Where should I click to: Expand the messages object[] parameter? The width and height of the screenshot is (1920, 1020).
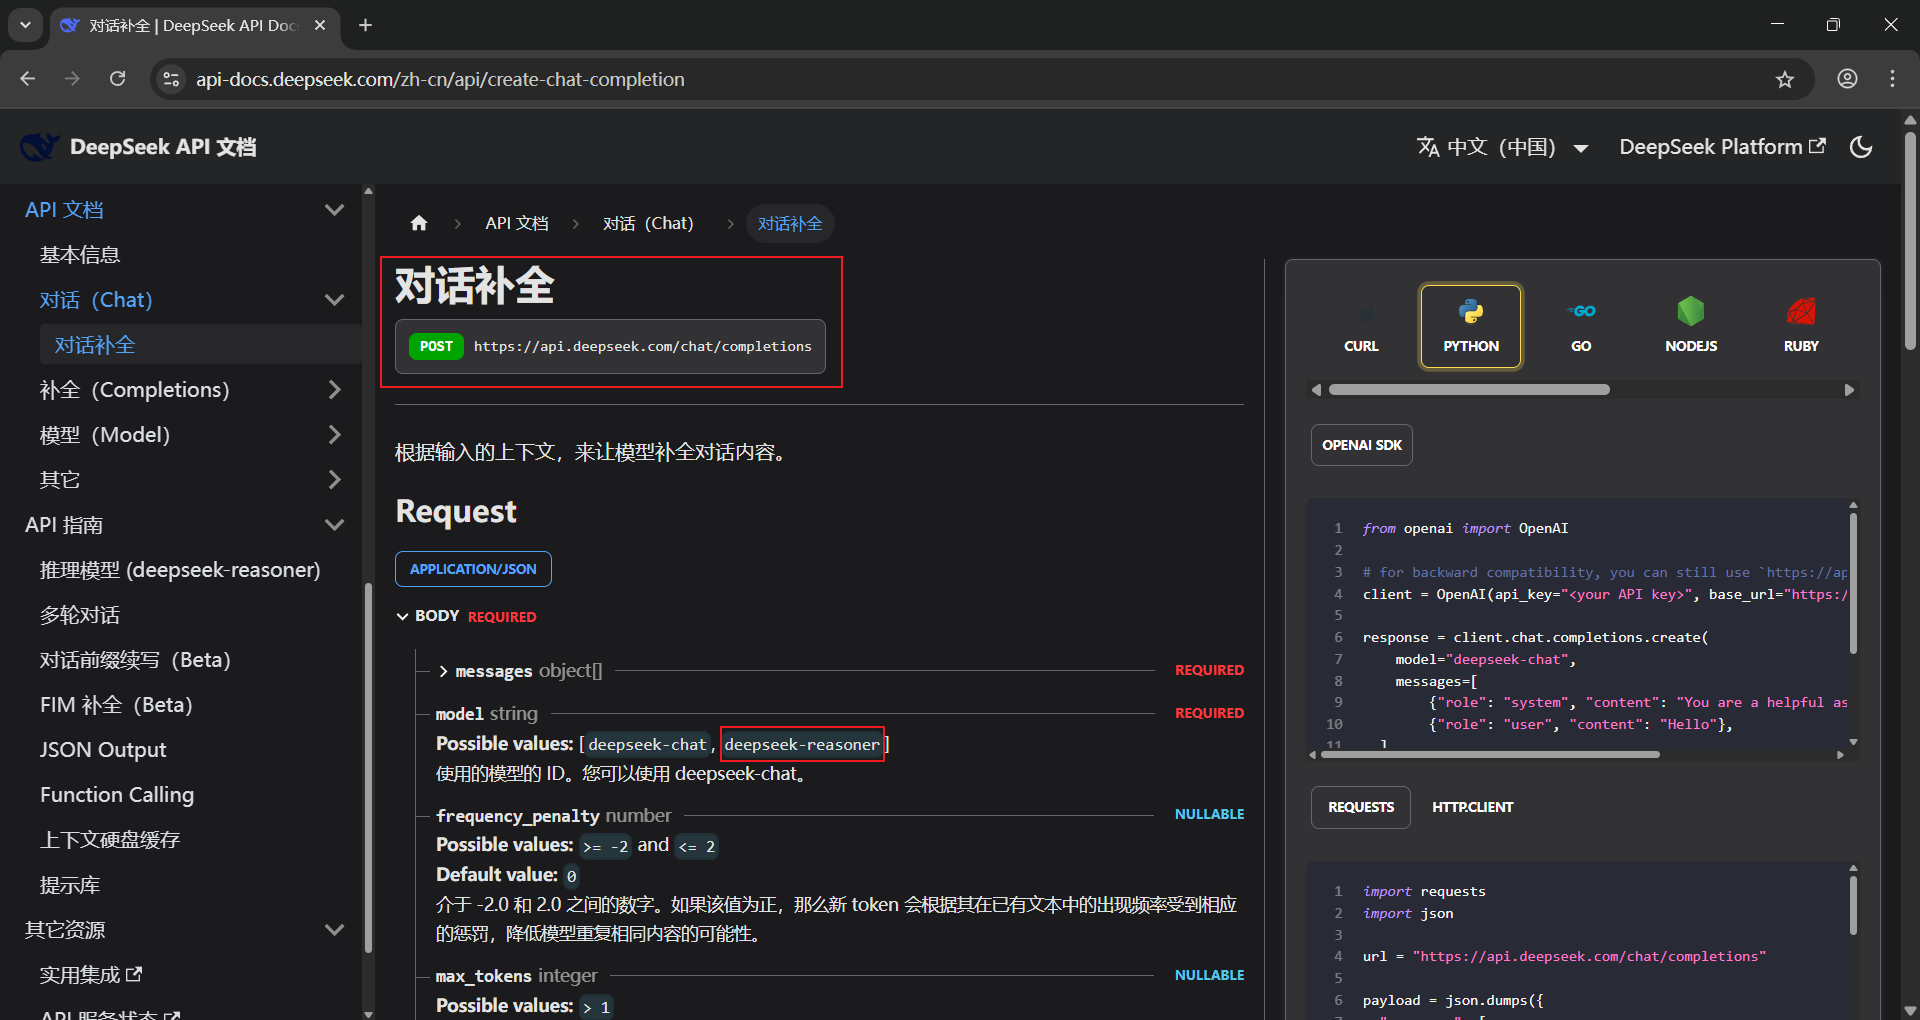(x=444, y=671)
